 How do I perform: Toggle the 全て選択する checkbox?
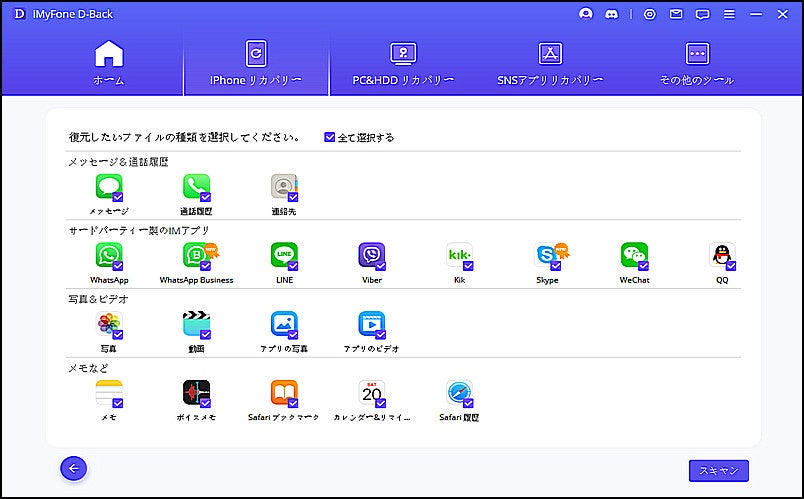point(329,137)
